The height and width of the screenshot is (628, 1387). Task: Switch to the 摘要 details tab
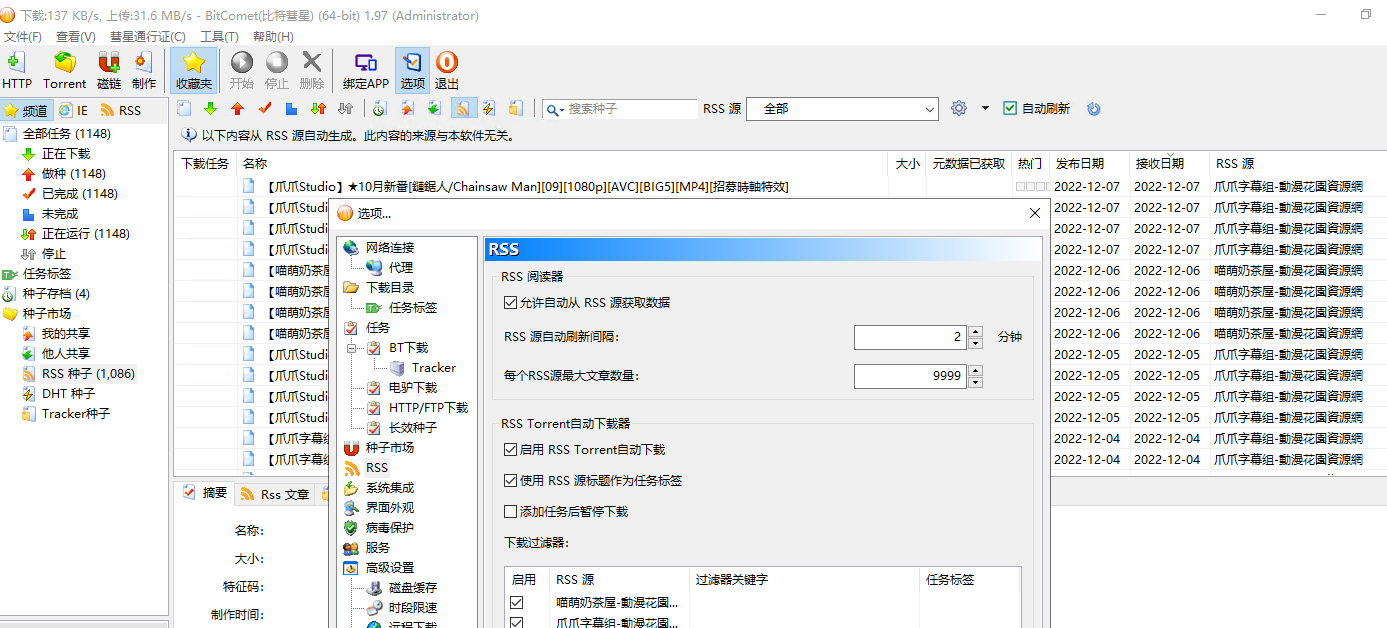click(x=206, y=493)
